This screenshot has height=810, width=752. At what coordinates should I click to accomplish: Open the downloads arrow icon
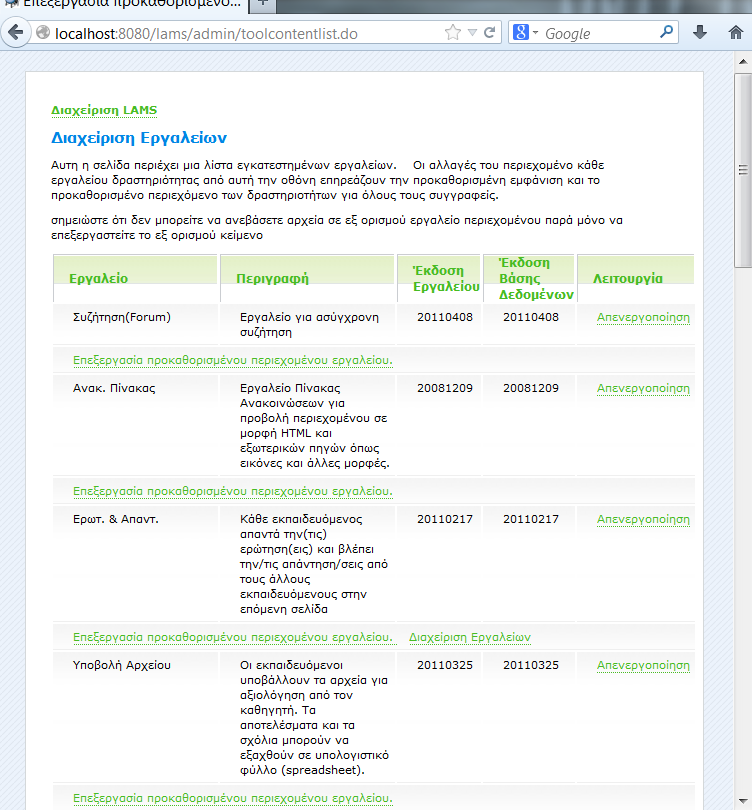pyautogui.click(x=700, y=33)
